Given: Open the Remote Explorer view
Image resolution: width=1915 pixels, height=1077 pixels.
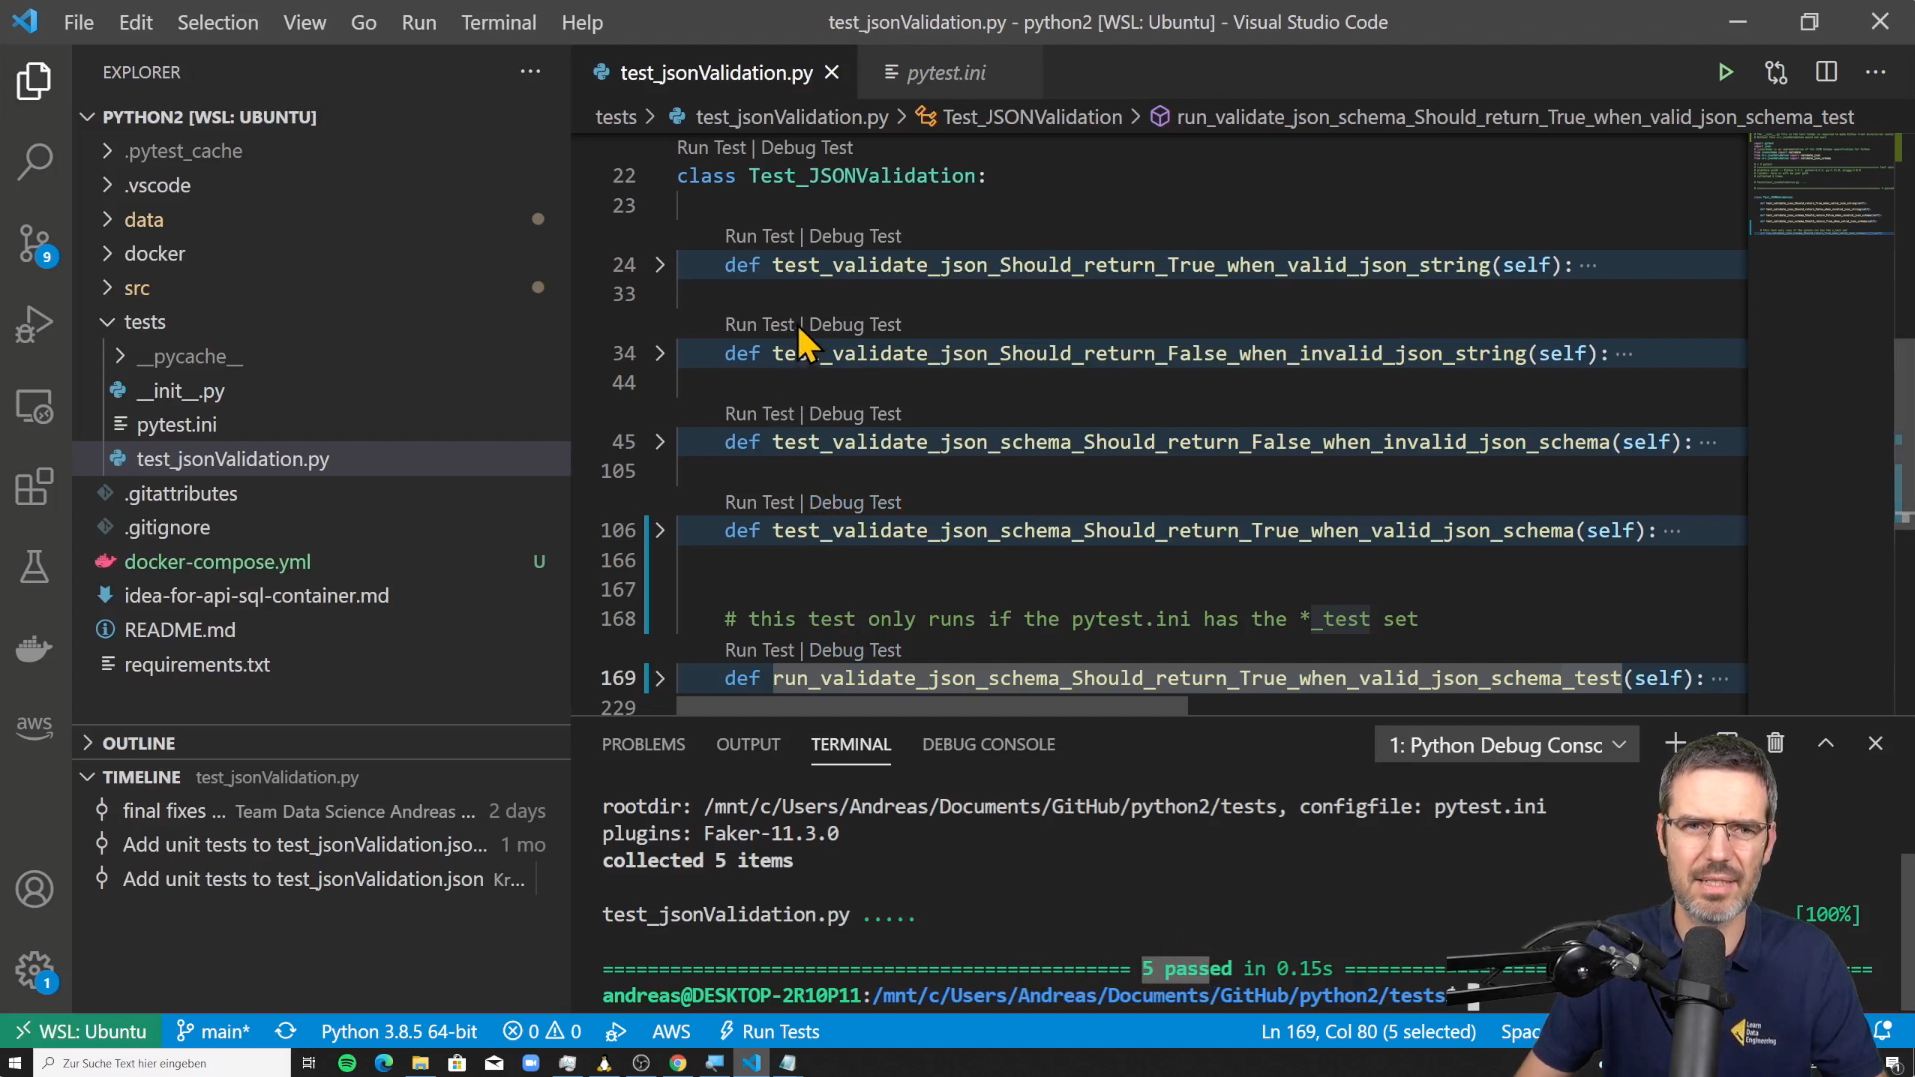Looking at the screenshot, I should pos(34,407).
